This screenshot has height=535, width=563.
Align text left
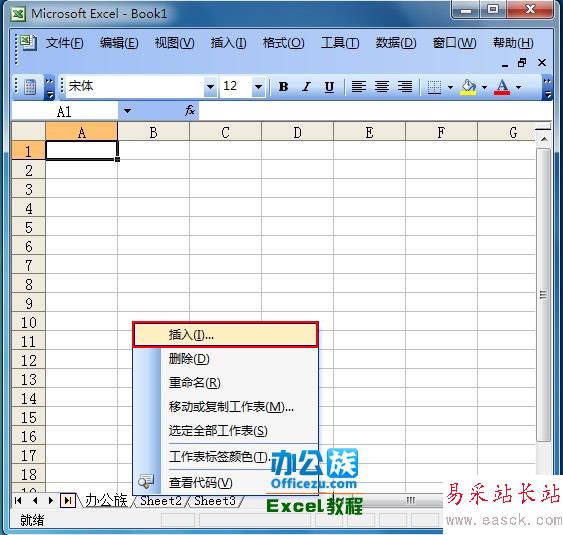[358, 87]
